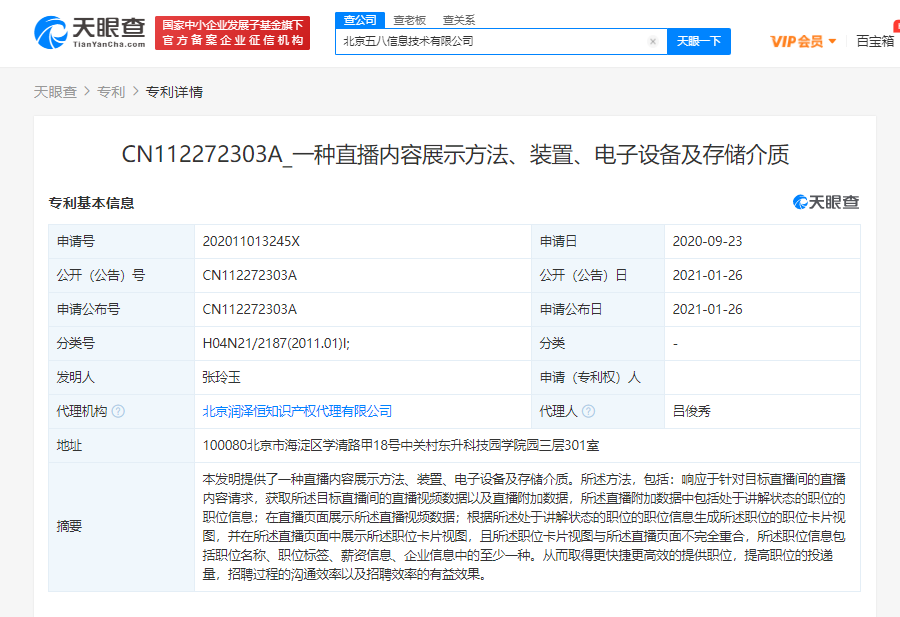Click the 申请（专利权）人 label cell
This screenshot has height=617, width=900.
click(x=598, y=377)
